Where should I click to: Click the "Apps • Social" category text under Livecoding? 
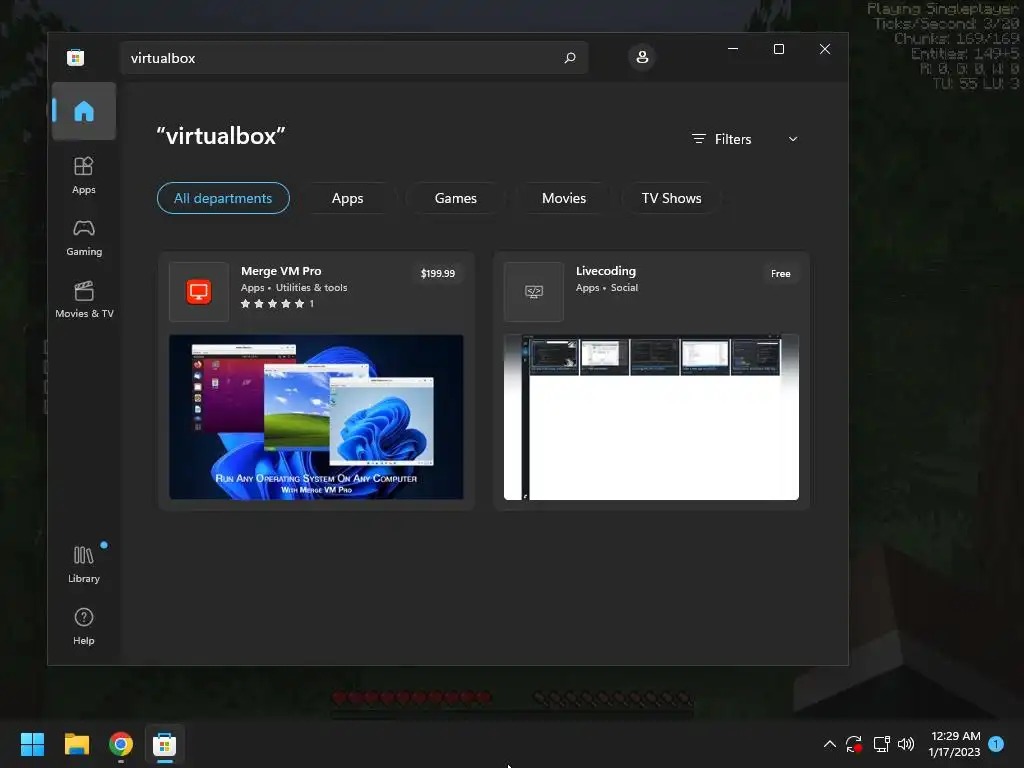click(x=607, y=287)
